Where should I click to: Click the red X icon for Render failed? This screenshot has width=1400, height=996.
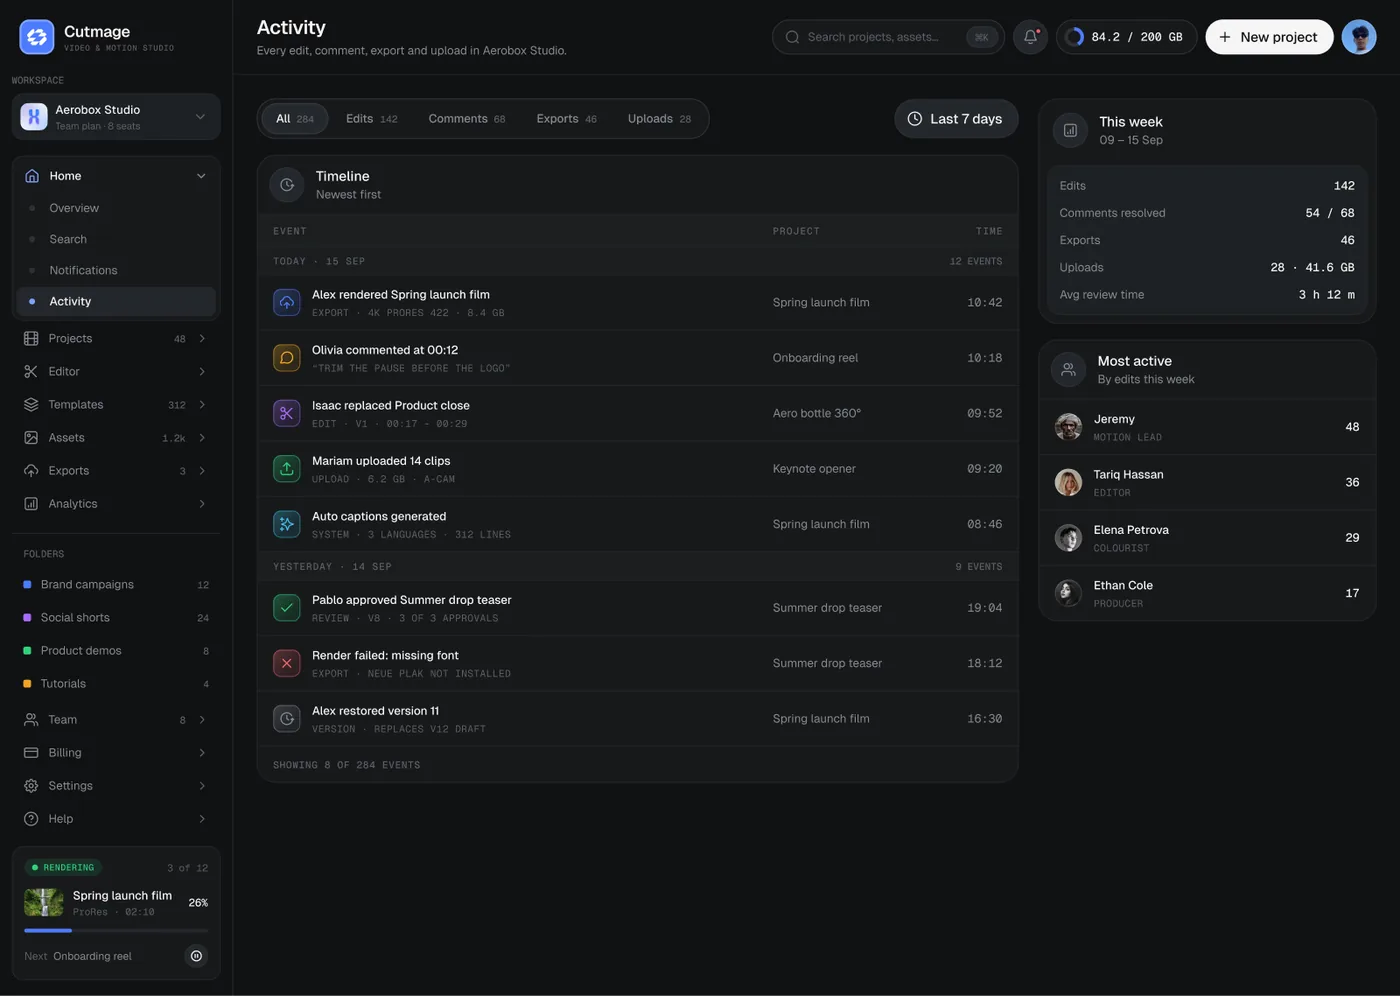click(287, 663)
